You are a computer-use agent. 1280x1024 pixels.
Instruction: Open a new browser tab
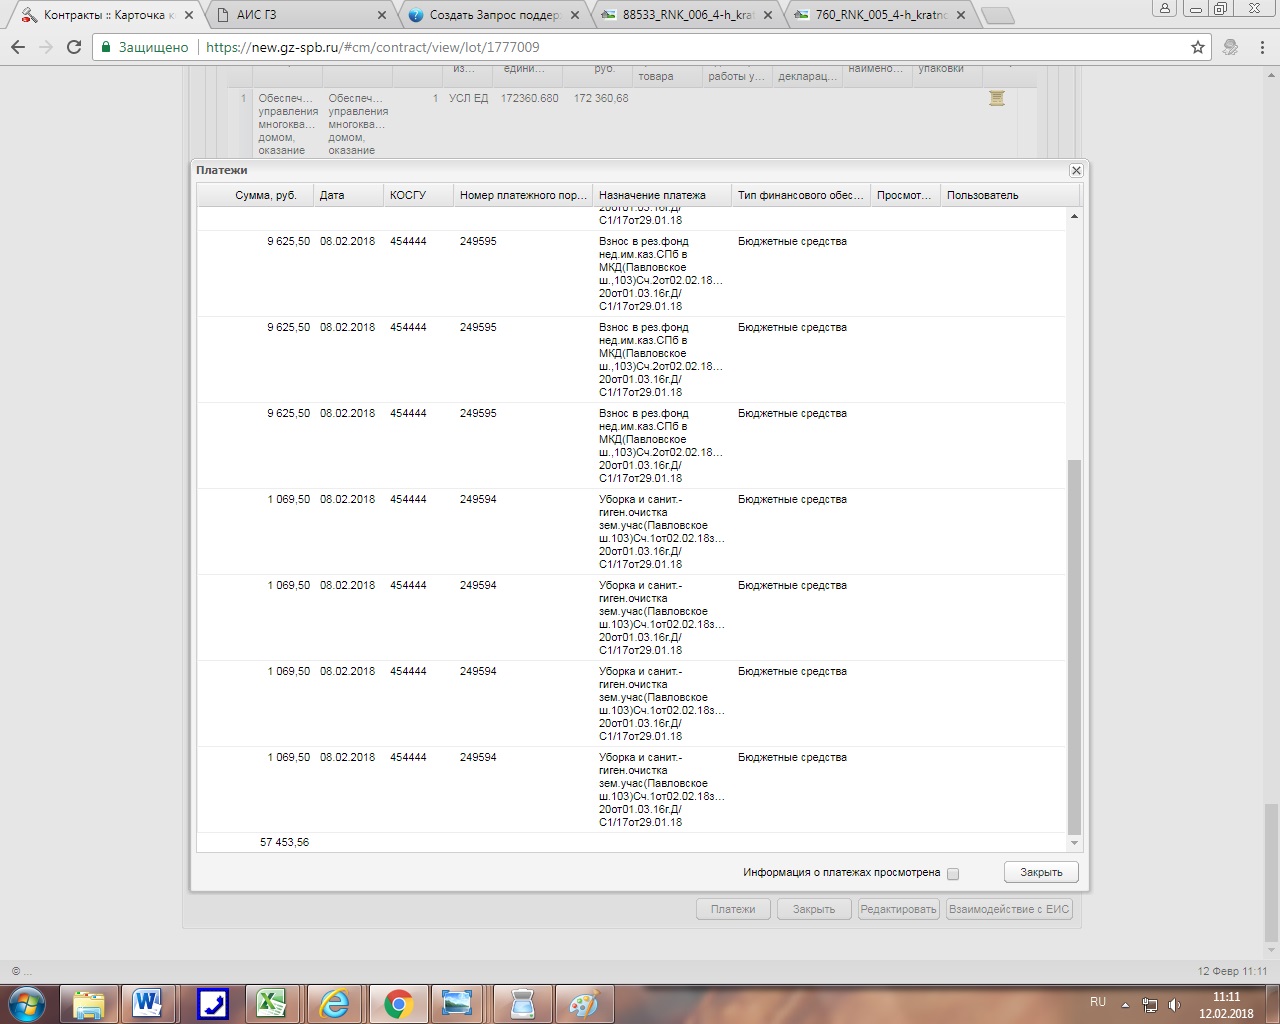tap(998, 16)
